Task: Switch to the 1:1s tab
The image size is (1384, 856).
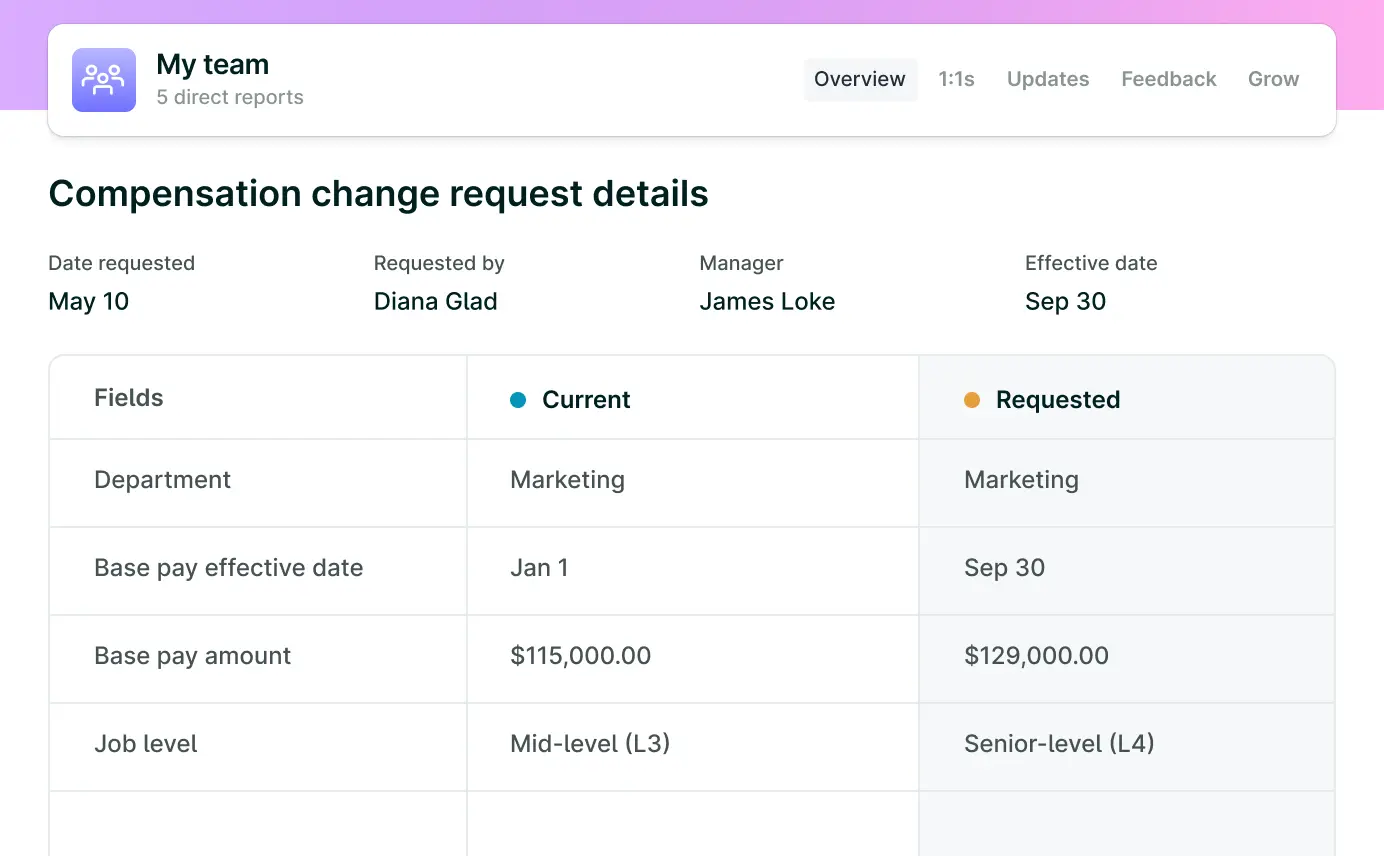Action: pyautogui.click(x=956, y=79)
